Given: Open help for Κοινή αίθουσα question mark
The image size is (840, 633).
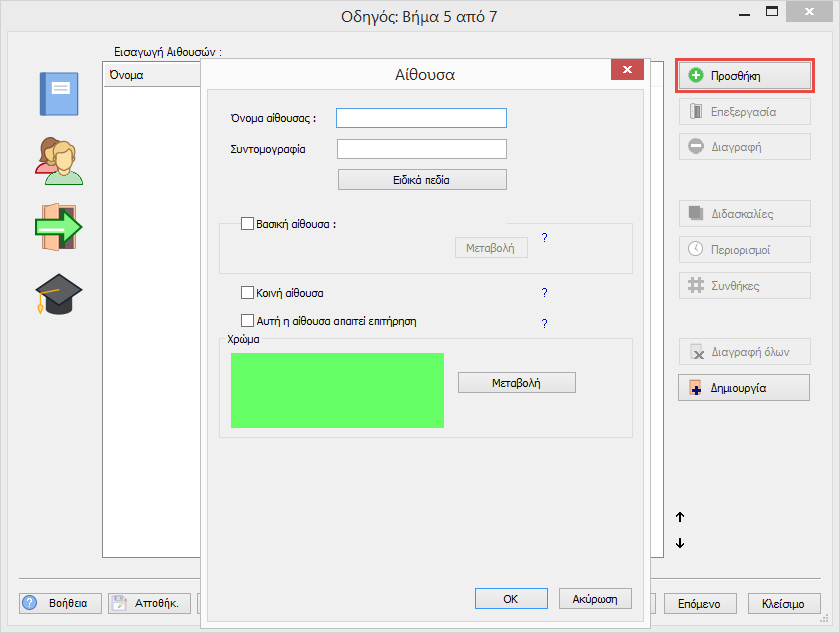Looking at the screenshot, I should click(x=545, y=293).
